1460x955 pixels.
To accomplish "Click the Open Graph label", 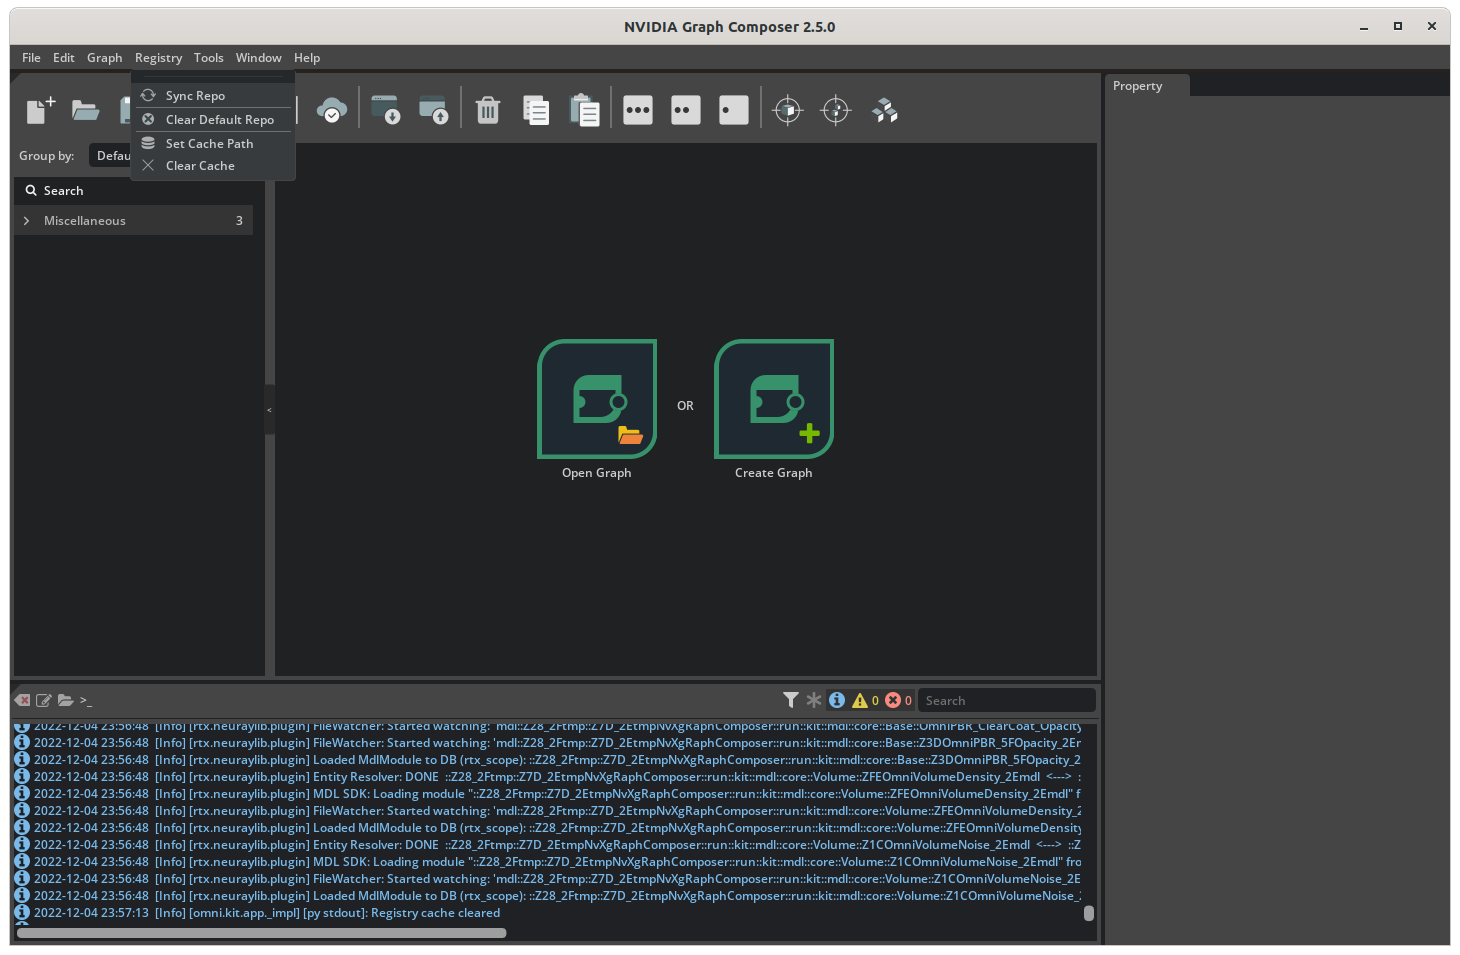I will [597, 473].
